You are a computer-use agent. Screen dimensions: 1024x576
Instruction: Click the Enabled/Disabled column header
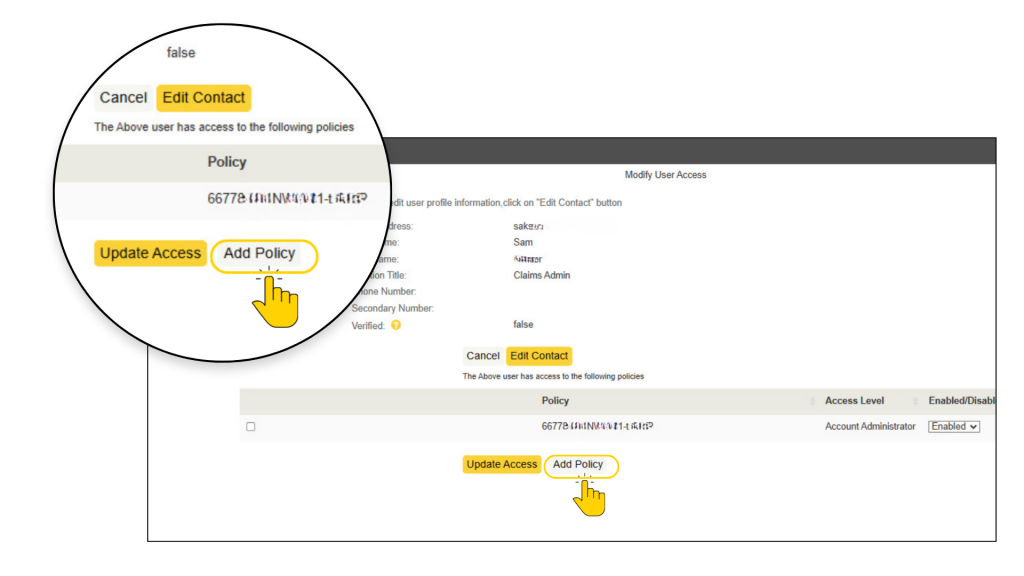click(962, 401)
